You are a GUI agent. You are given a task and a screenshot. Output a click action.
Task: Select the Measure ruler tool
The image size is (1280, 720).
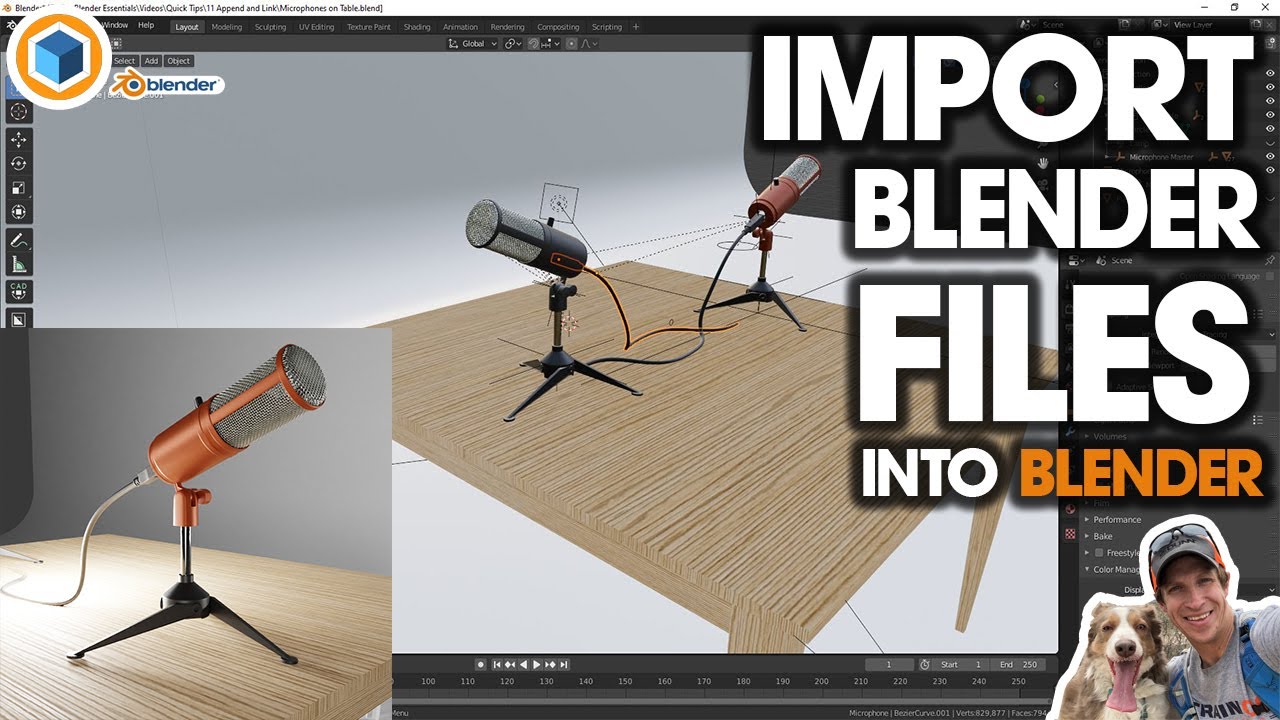click(18, 264)
